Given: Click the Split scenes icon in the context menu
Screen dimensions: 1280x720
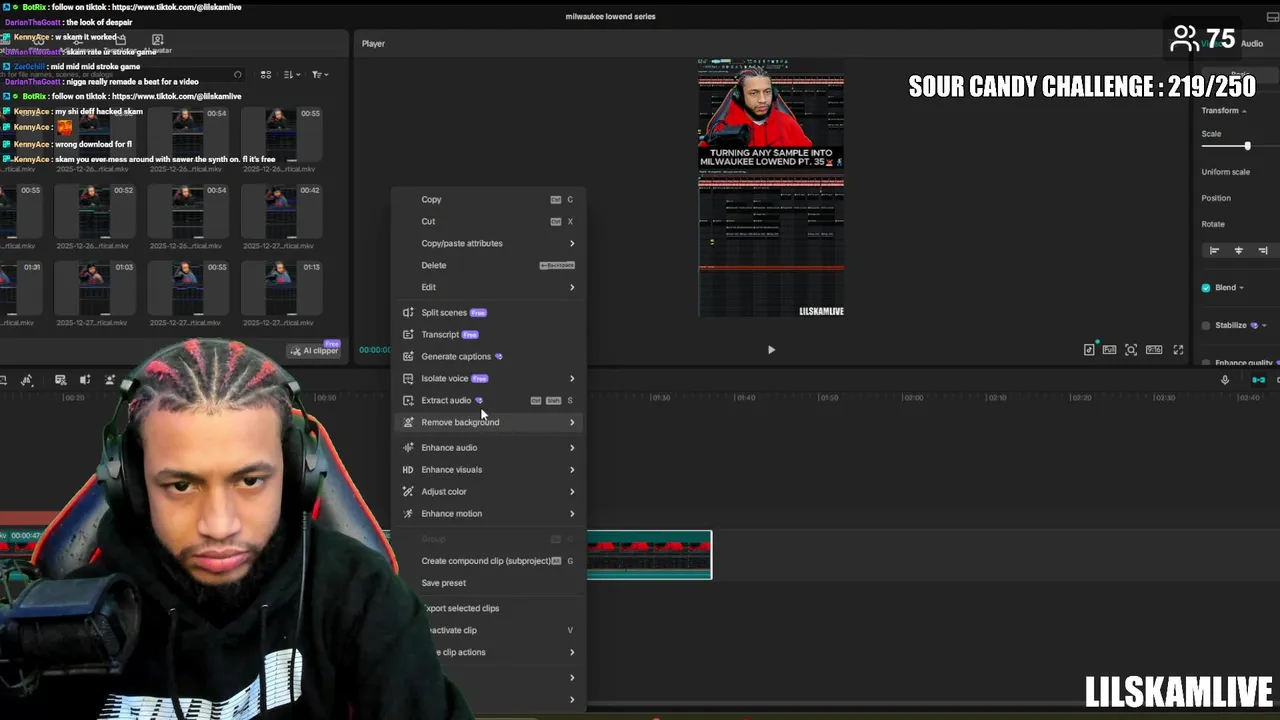Looking at the screenshot, I should point(408,313).
